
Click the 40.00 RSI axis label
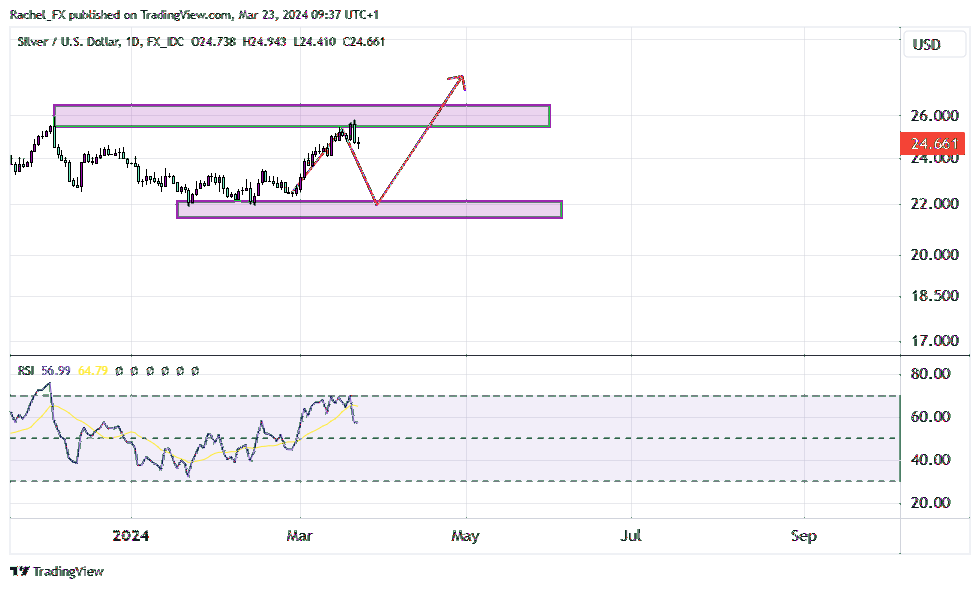tap(931, 460)
